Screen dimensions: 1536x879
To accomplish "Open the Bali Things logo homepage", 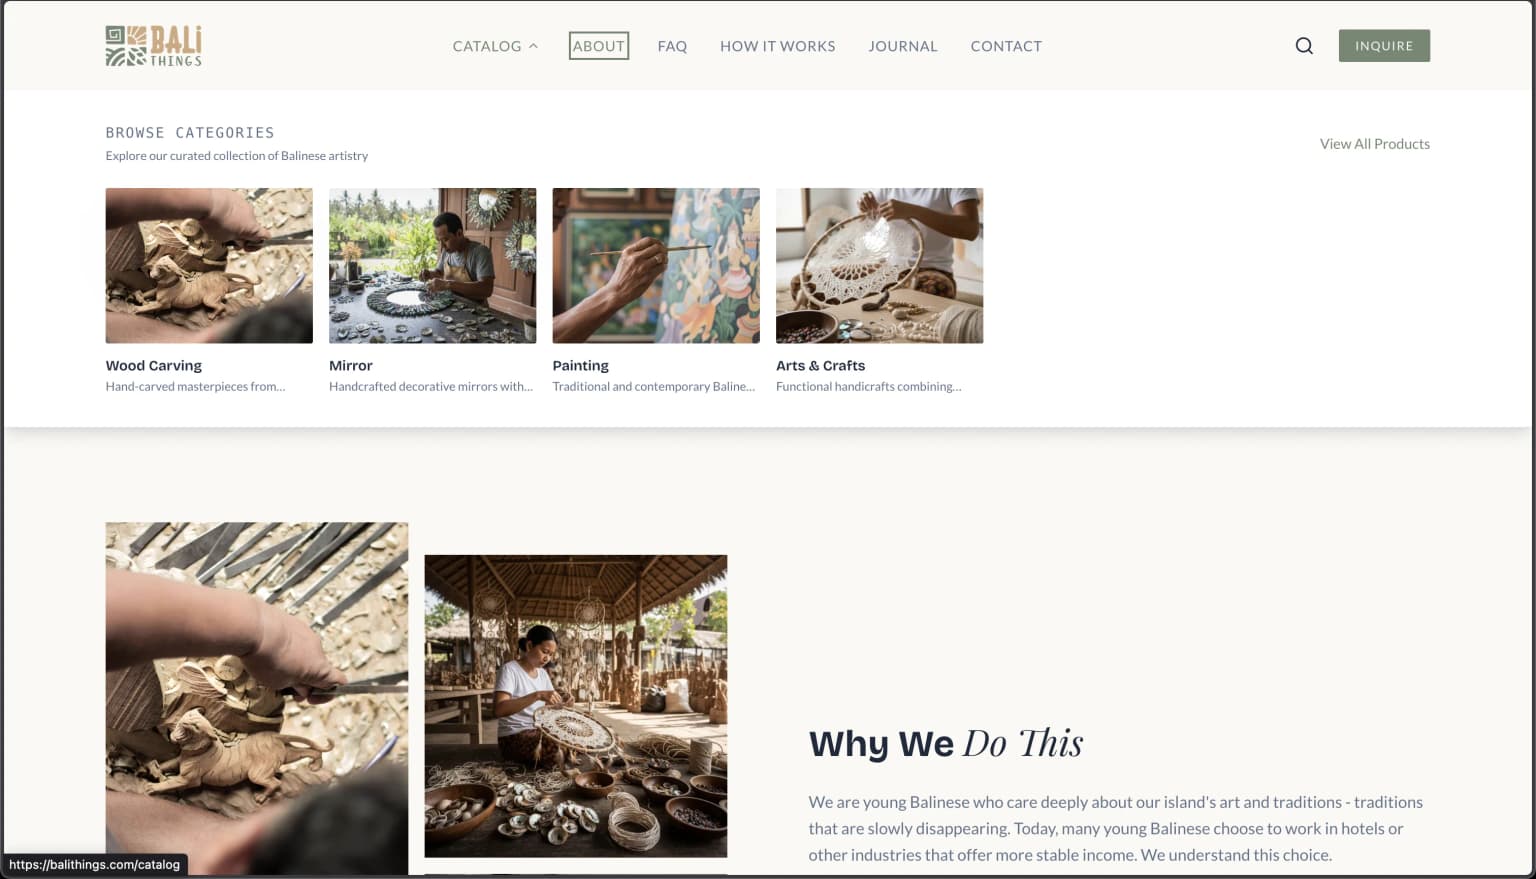I will pyautogui.click(x=154, y=46).
